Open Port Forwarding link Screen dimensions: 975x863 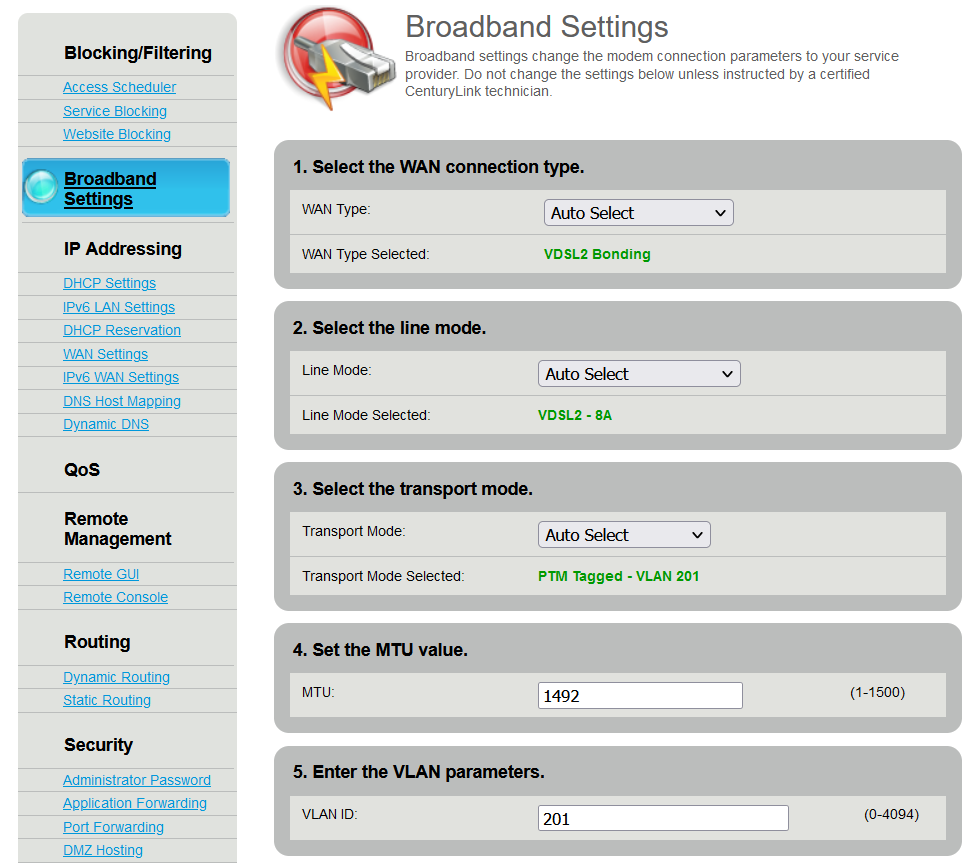(x=113, y=828)
